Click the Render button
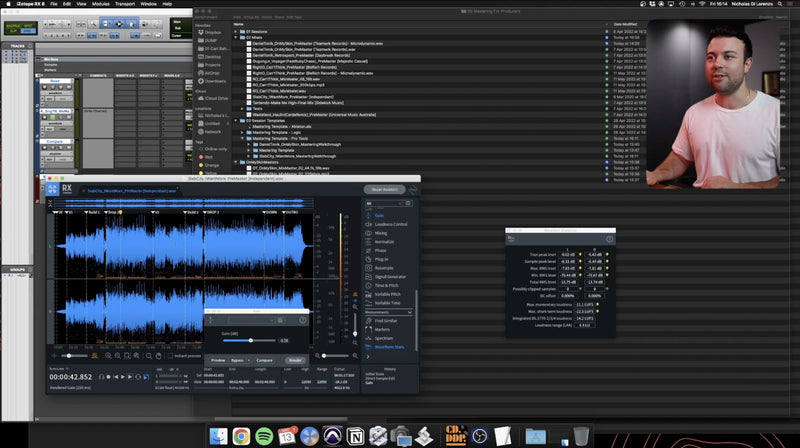Screen dimensions: 800x448 point(295,359)
